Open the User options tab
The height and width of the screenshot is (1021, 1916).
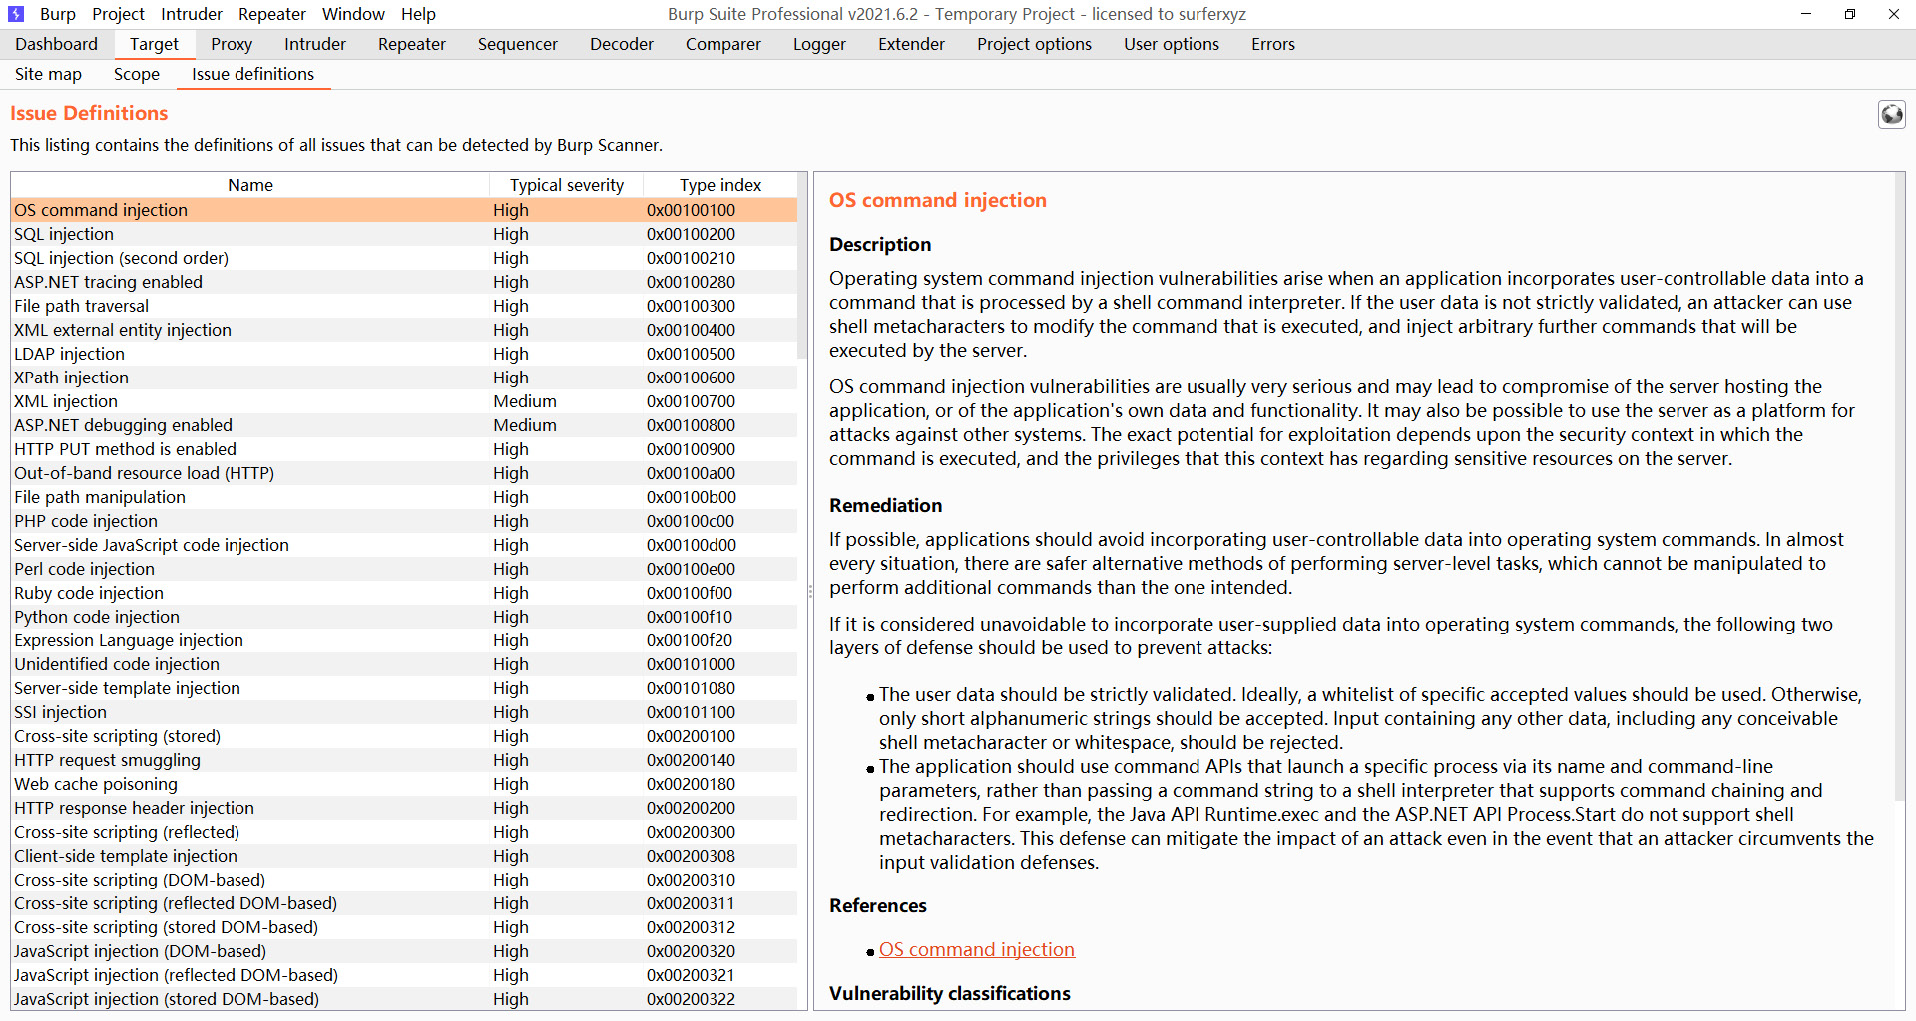[1171, 44]
